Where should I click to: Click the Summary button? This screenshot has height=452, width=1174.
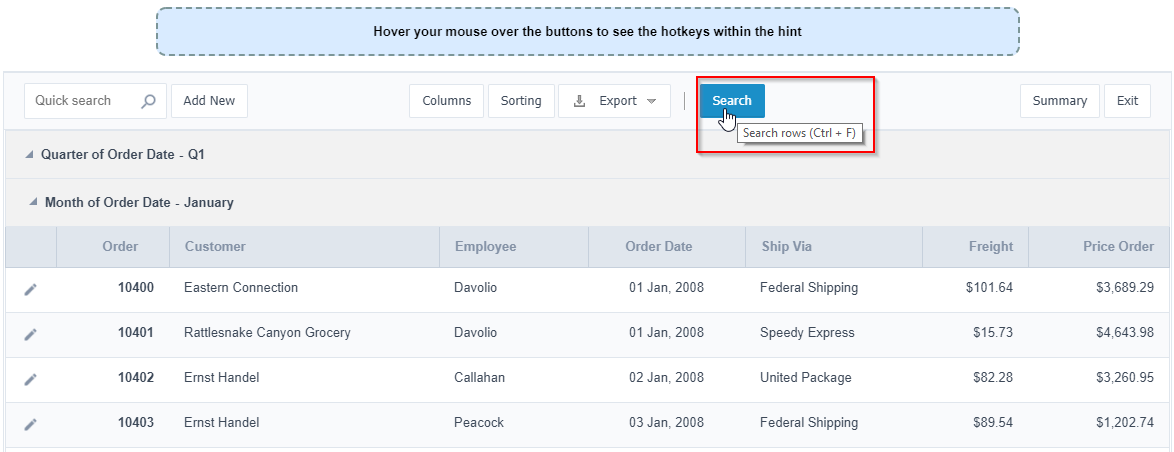pos(1059,101)
